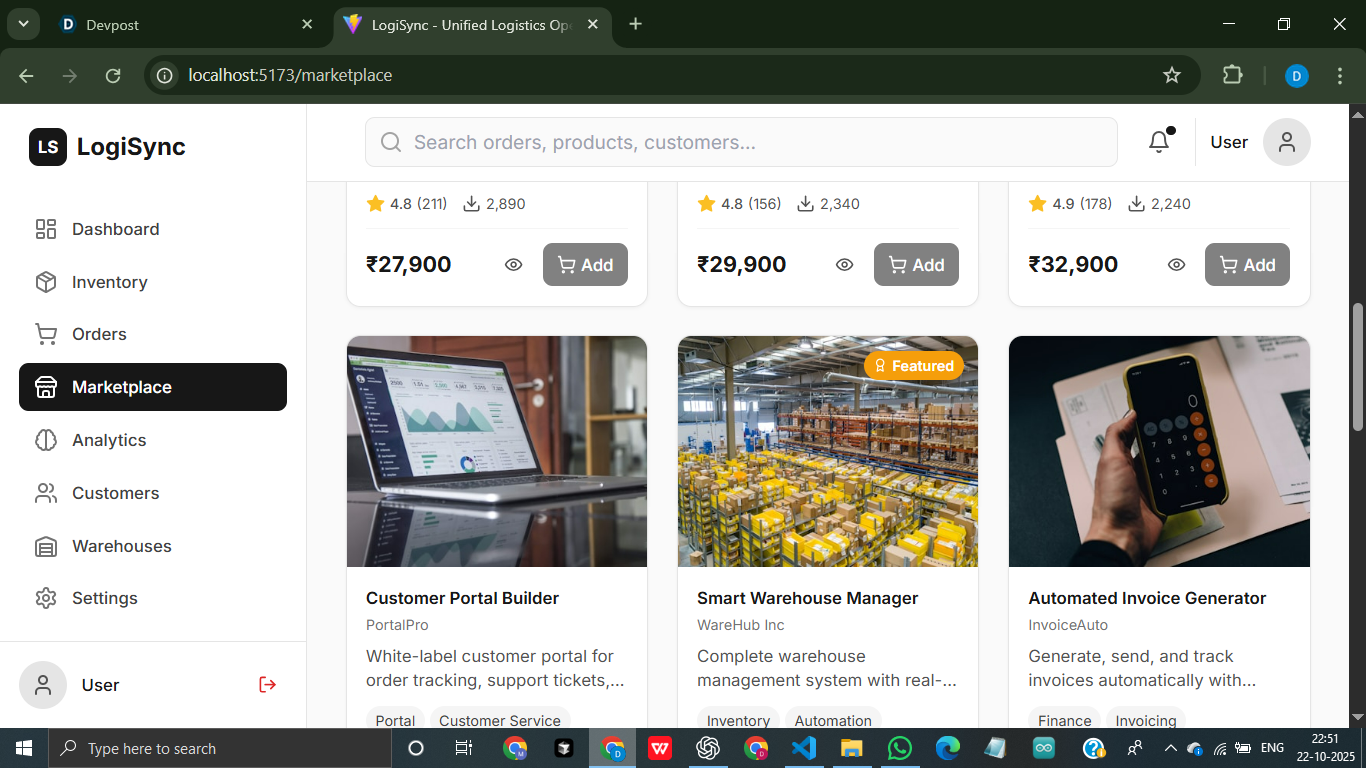Open Analytics in the sidebar
Image resolution: width=1366 pixels, height=768 pixels.
(x=153, y=440)
